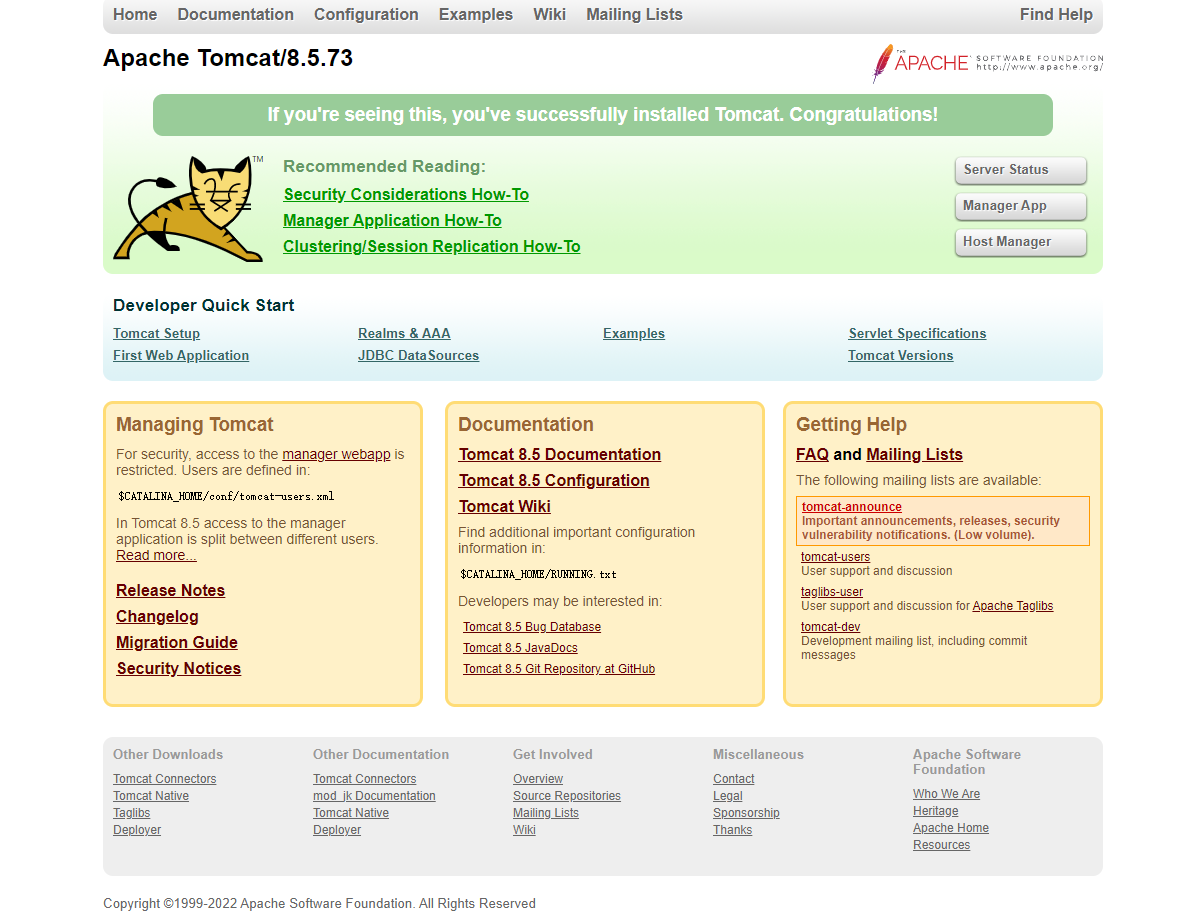Click the Apache Software Foundation feather logo
Viewport: 1200px width, 919px height.
[987, 63]
